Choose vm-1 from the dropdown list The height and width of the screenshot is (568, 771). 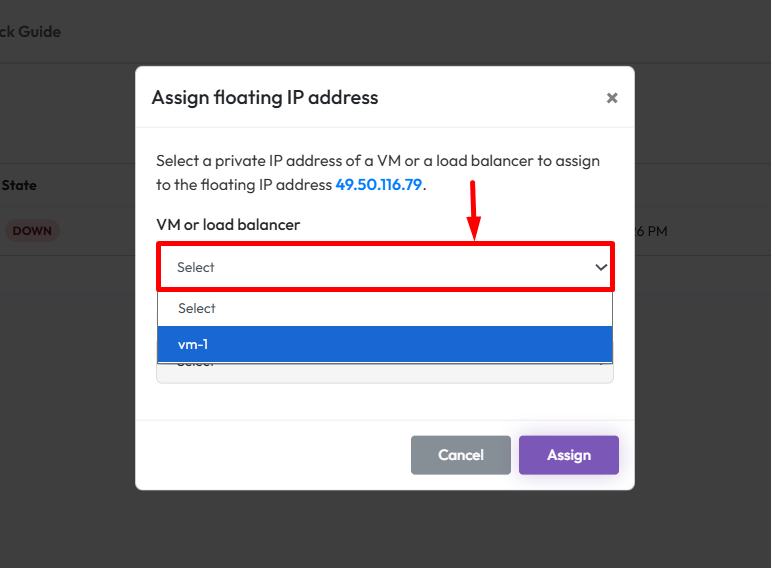385,345
